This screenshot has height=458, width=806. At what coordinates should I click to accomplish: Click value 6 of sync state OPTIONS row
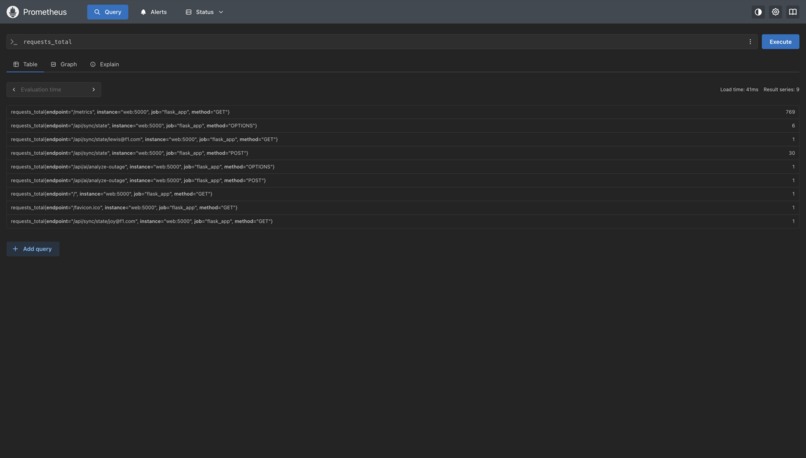793,125
